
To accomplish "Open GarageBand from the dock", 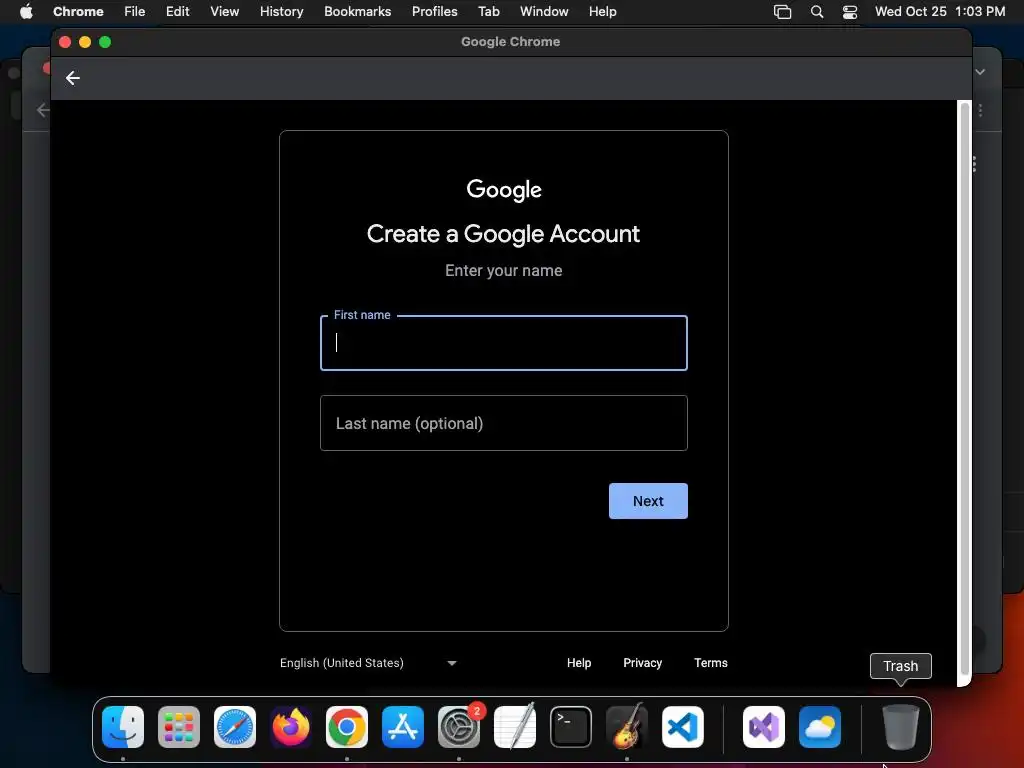I will (x=627, y=727).
